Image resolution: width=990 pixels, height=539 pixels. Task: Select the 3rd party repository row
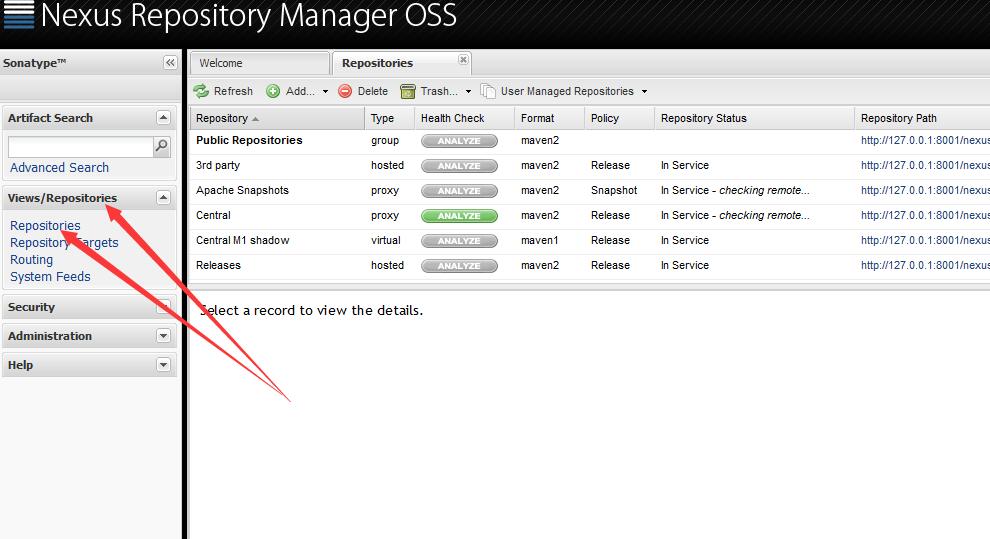[x=590, y=166]
